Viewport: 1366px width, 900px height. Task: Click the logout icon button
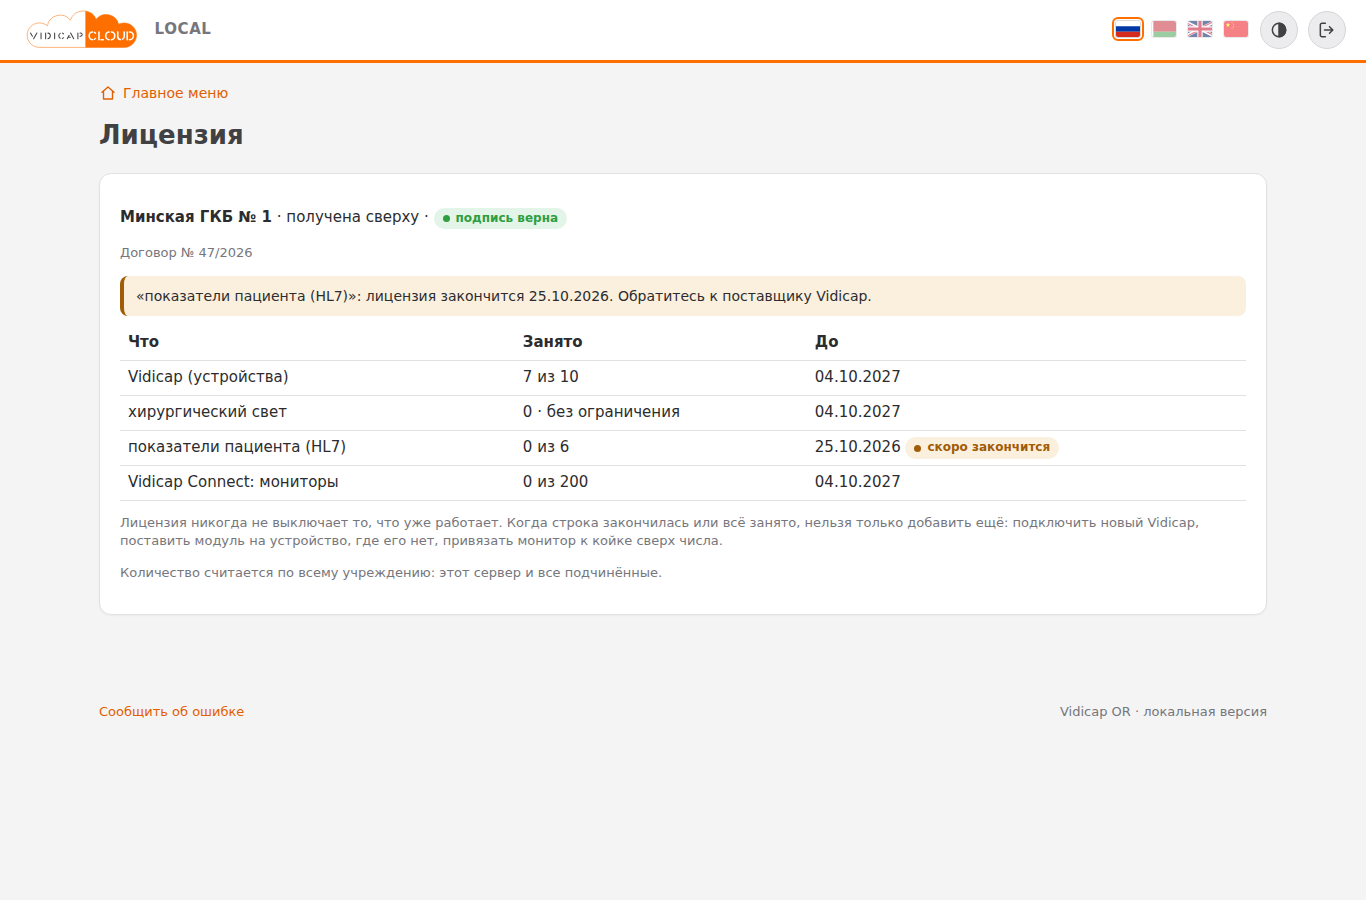coord(1327,30)
